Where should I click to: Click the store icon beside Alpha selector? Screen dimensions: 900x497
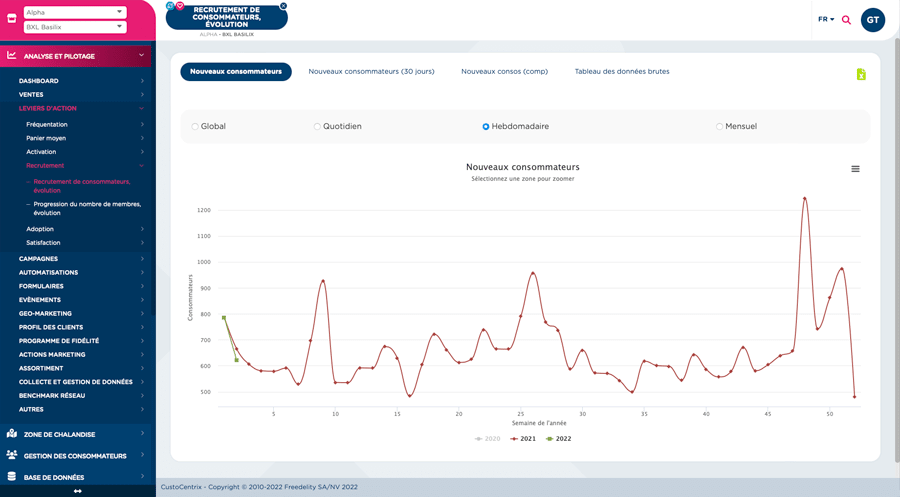click(x=12, y=19)
